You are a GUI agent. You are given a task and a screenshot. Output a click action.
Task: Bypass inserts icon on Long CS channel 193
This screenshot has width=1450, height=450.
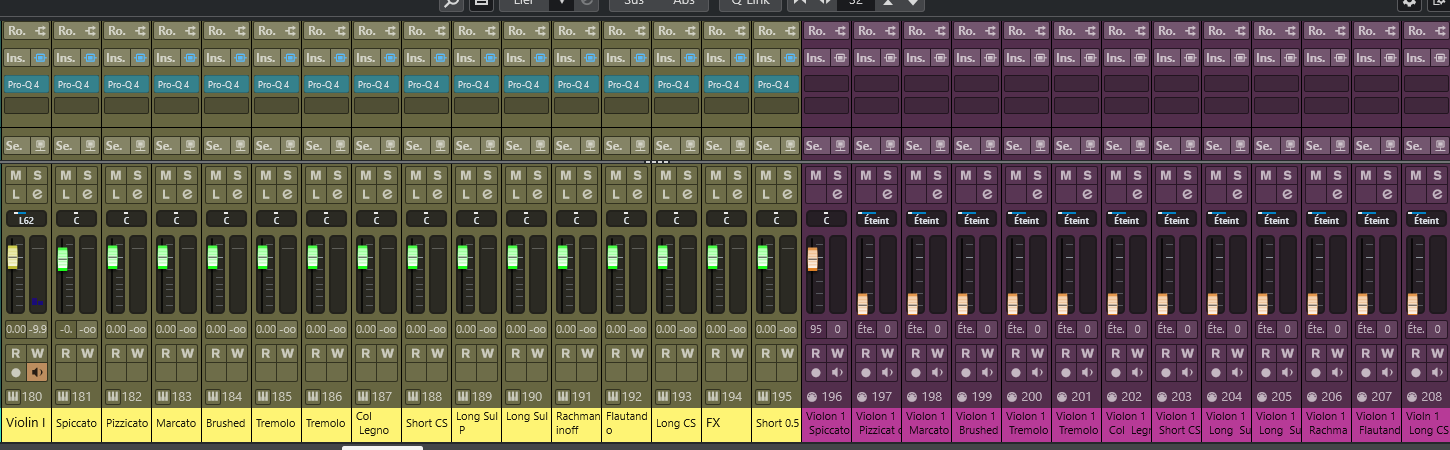click(x=690, y=58)
